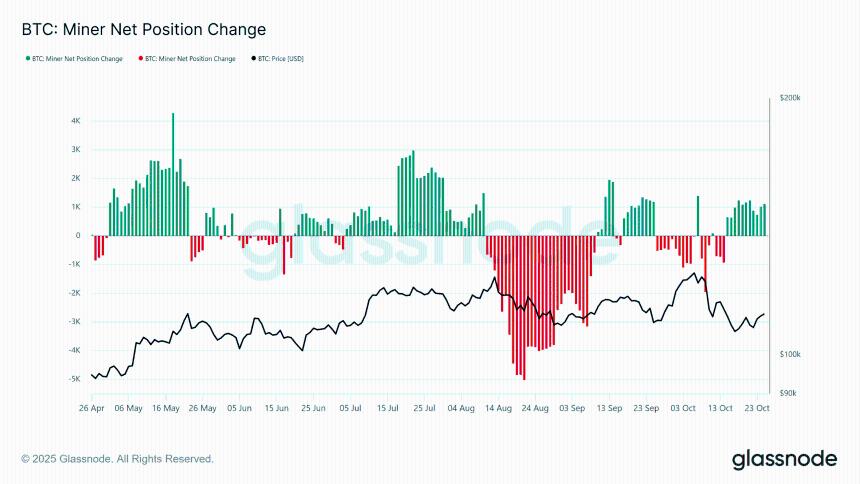Click the black Price legend dot

(253, 59)
